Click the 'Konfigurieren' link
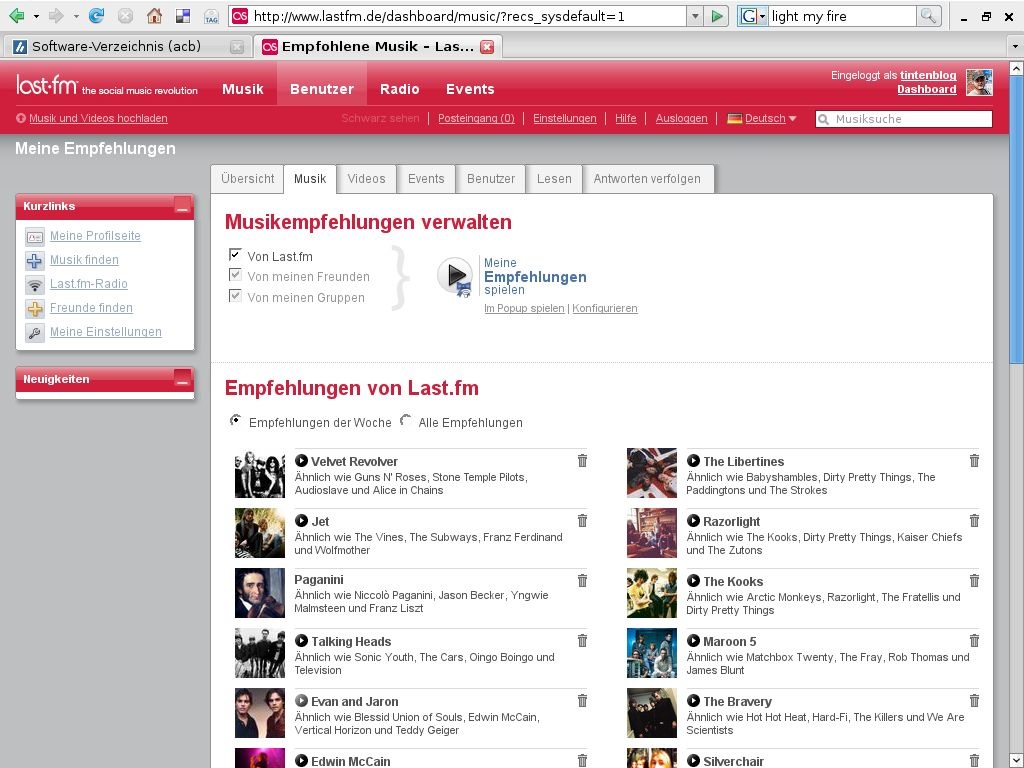This screenshot has width=1024, height=768. (x=605, y=308)
